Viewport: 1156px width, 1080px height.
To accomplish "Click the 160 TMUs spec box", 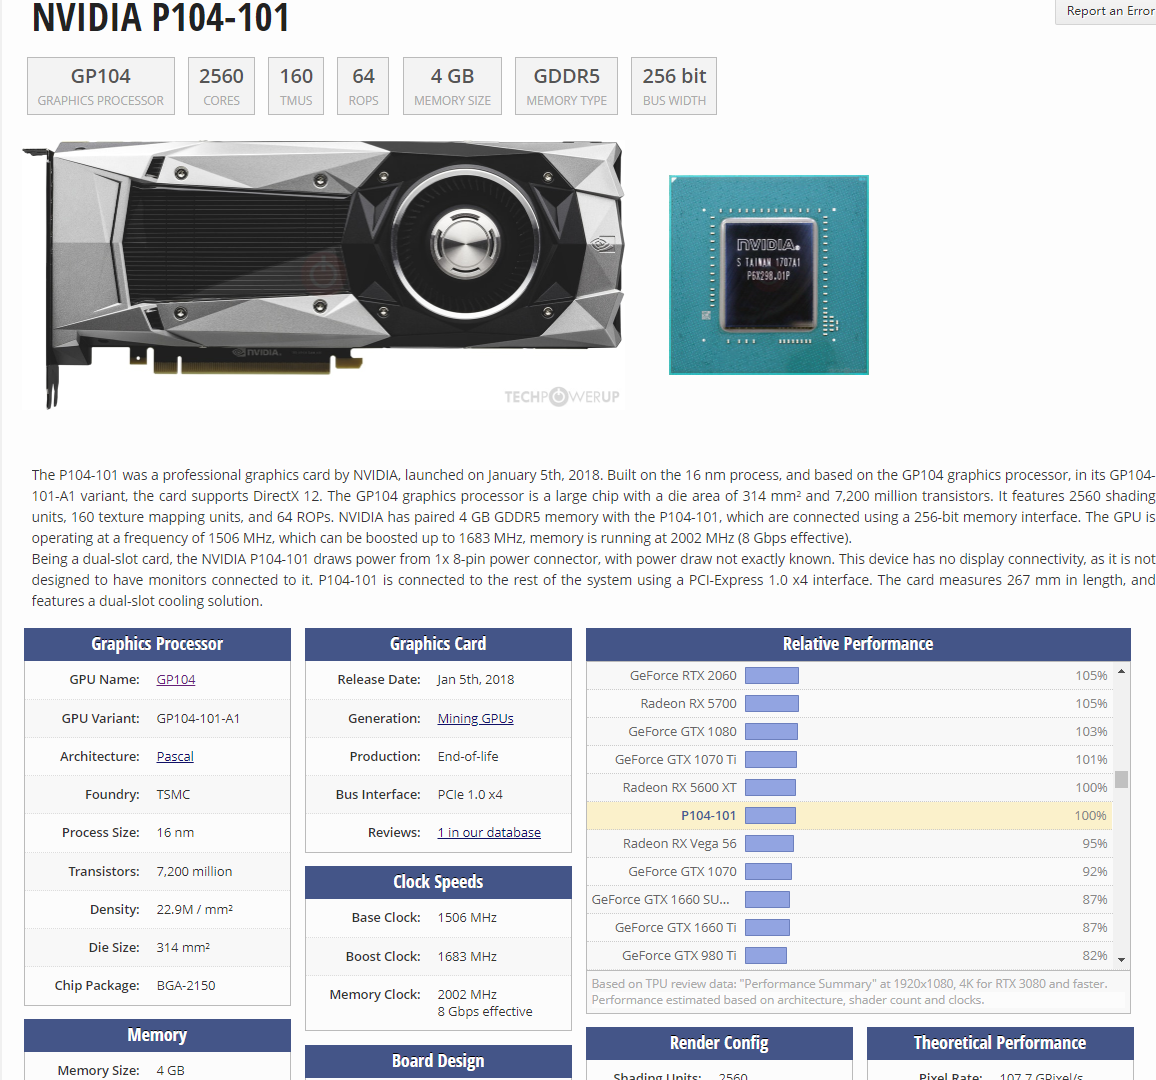I will 296,86.
